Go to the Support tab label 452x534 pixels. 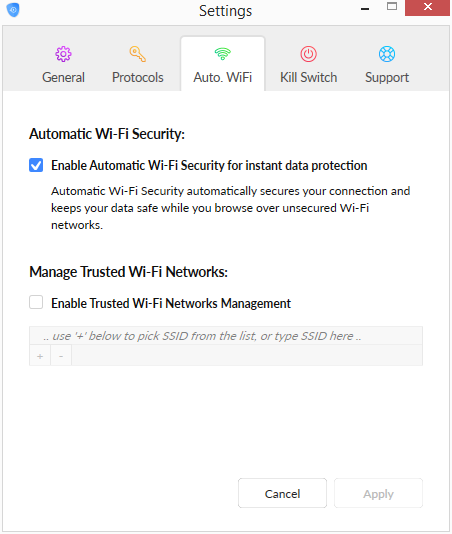coord(387,78)
